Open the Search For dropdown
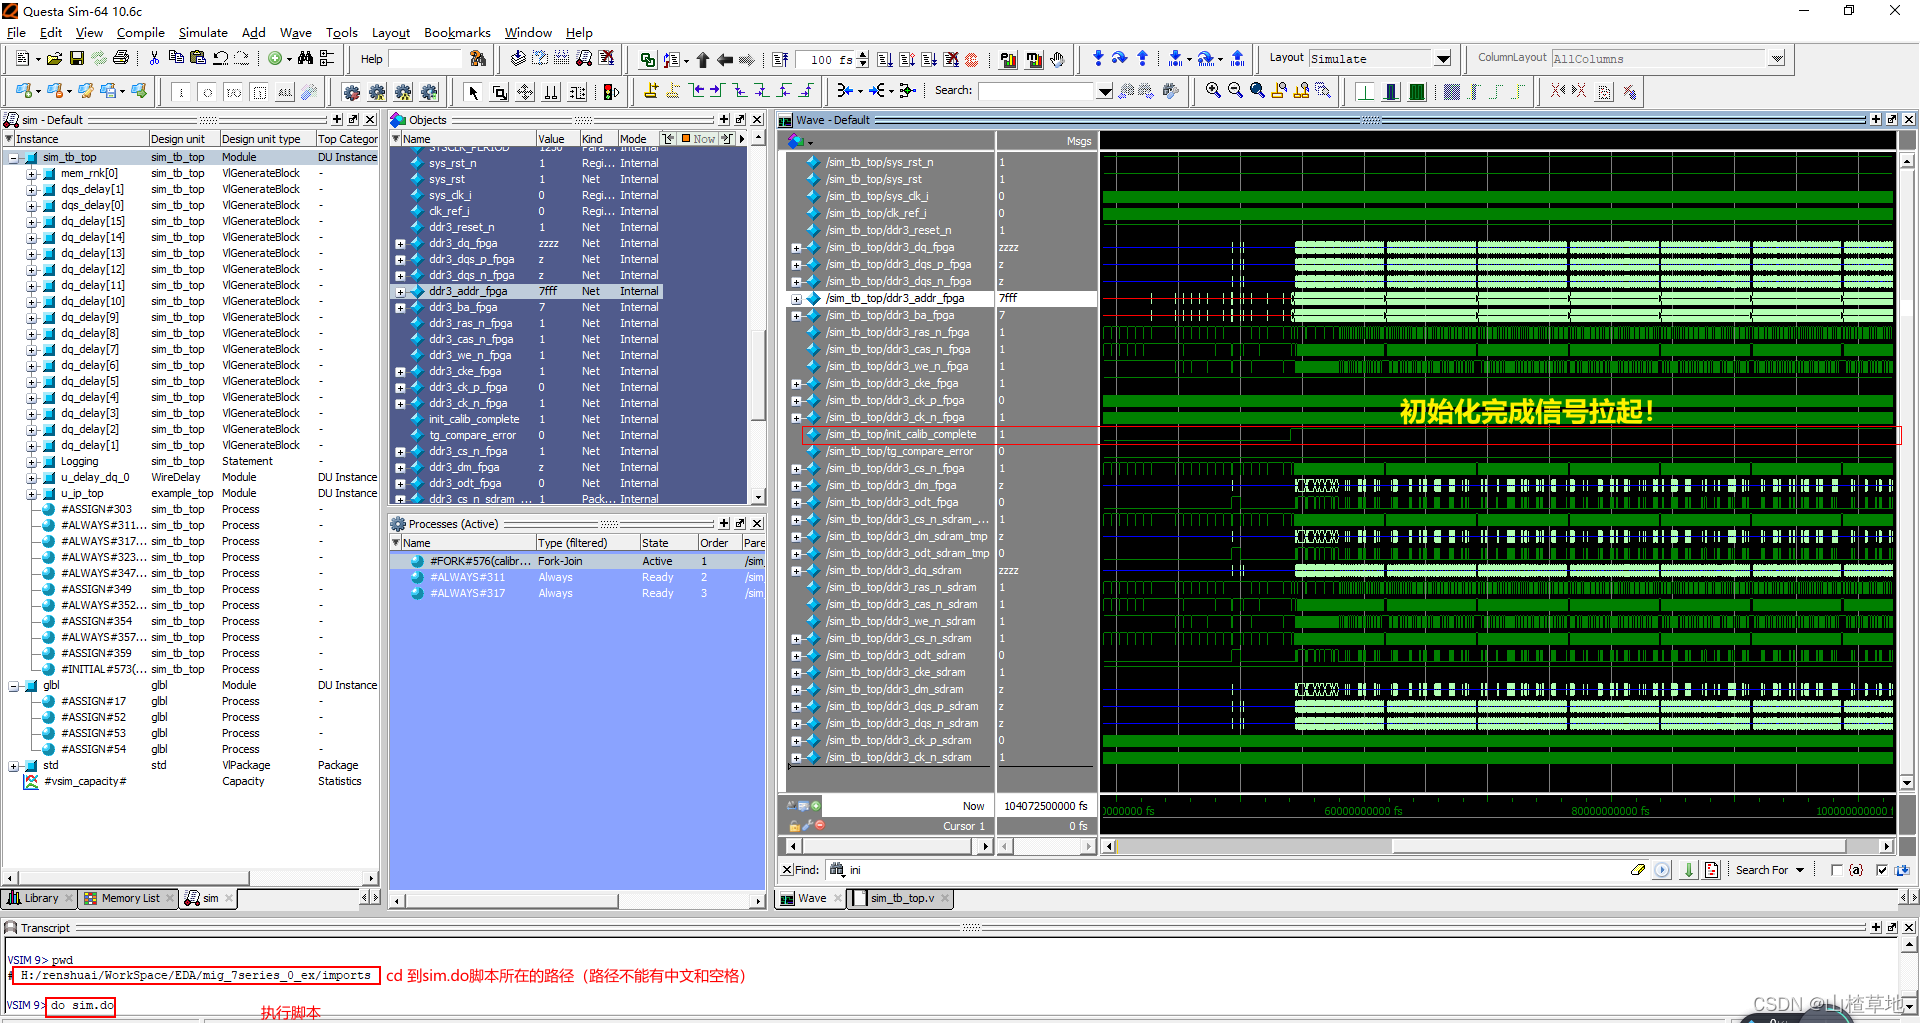 pyautogui.click(x=1770, y=870)
